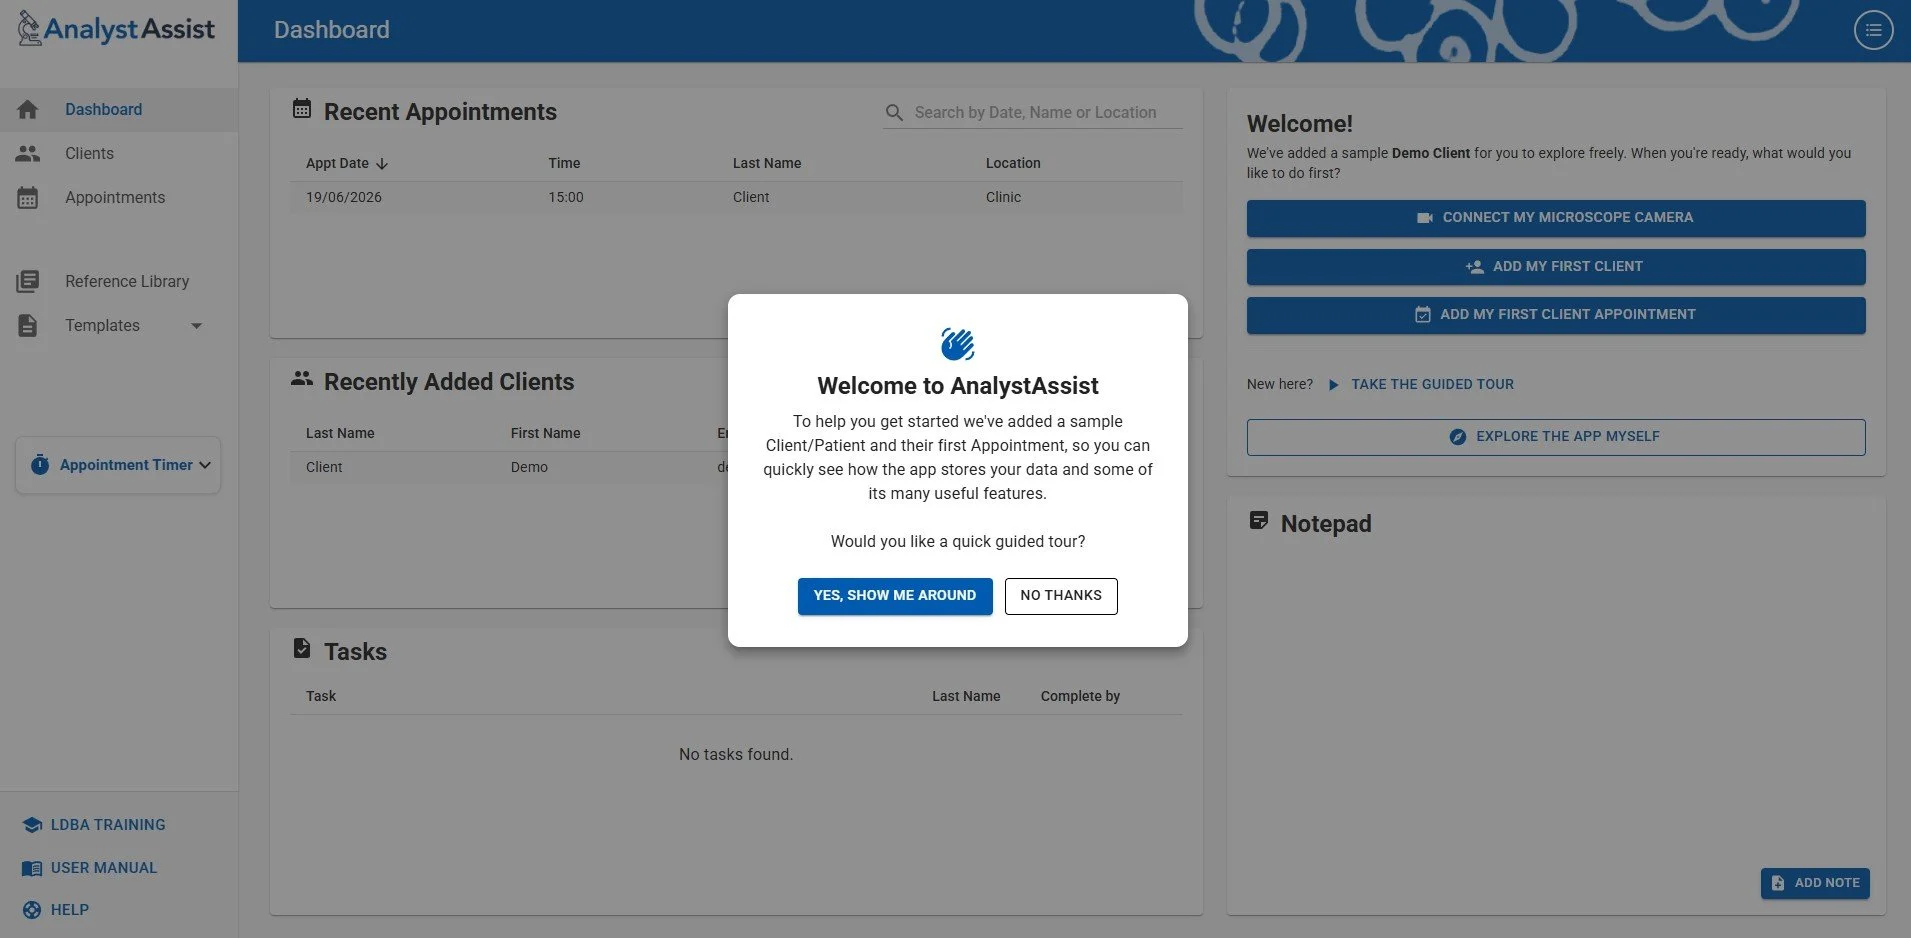1911x938 pixels.
Task: Expand the Appointment Timer chevron
Action: pyautogui.click(x=205, y=465)
